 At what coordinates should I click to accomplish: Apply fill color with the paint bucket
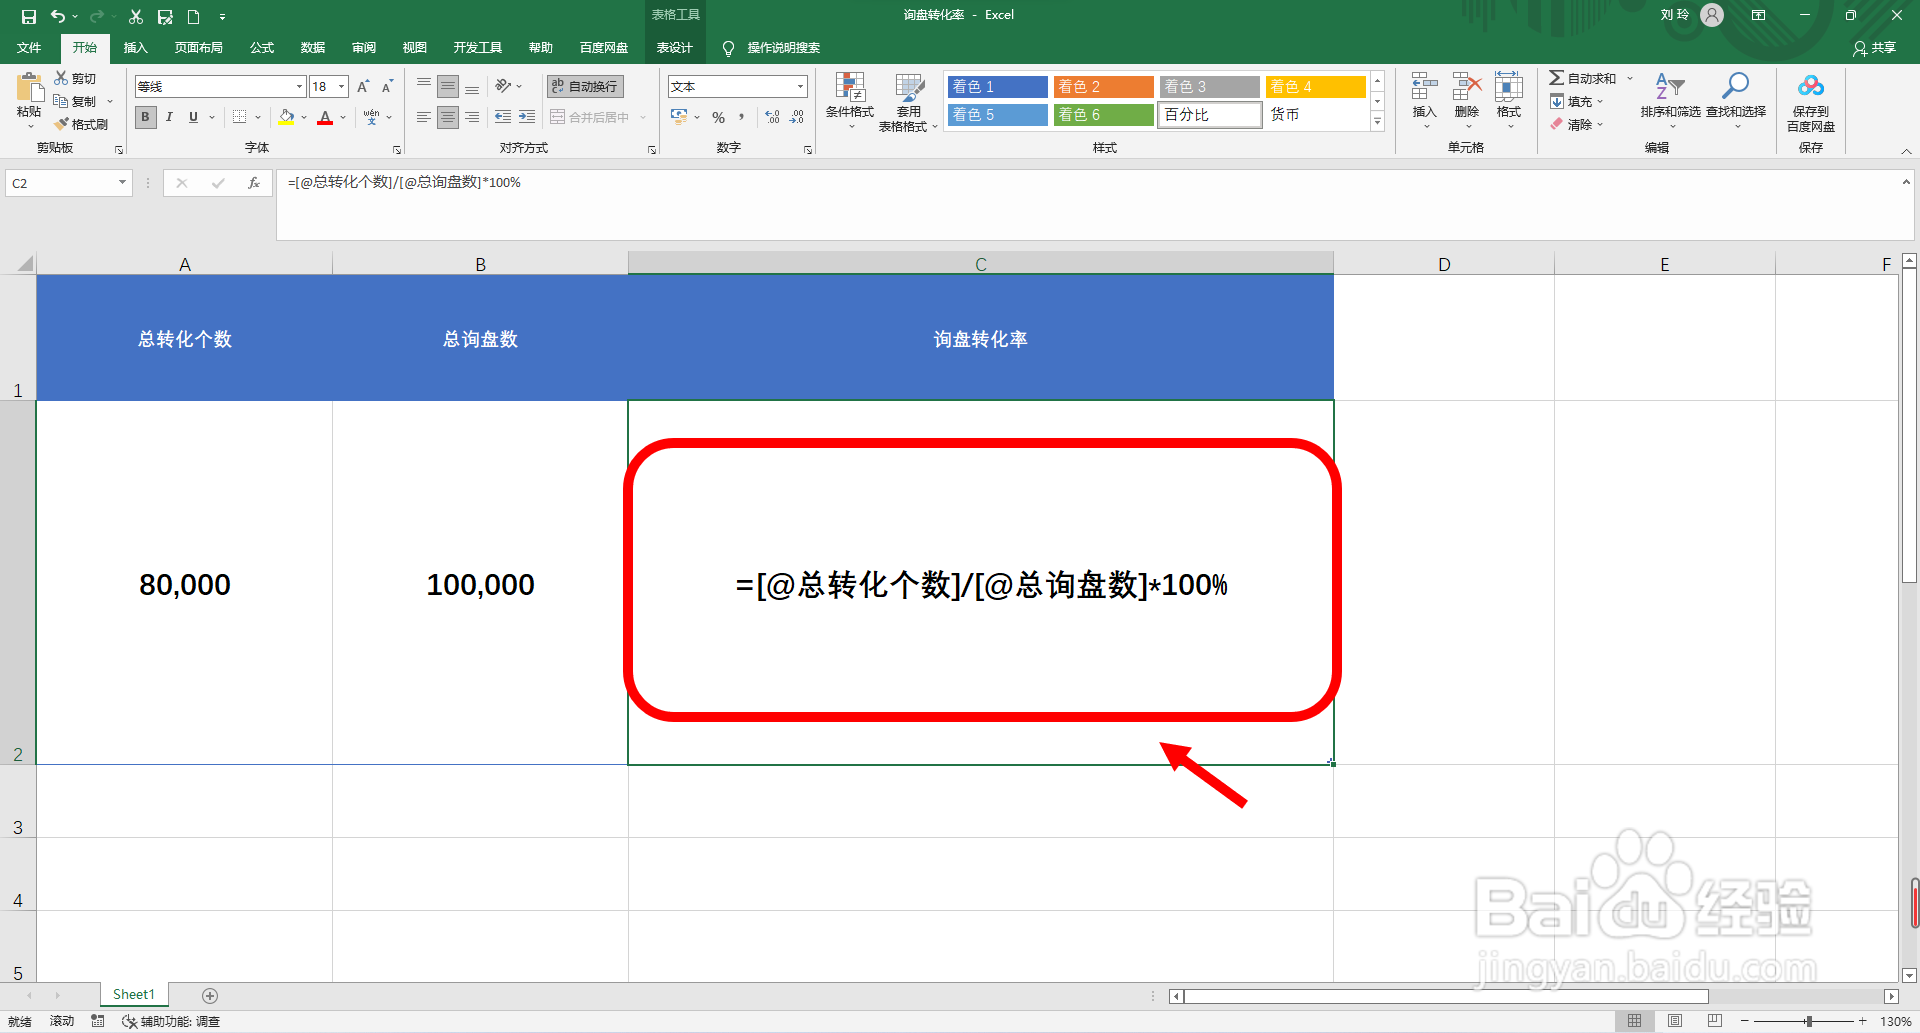287,117
